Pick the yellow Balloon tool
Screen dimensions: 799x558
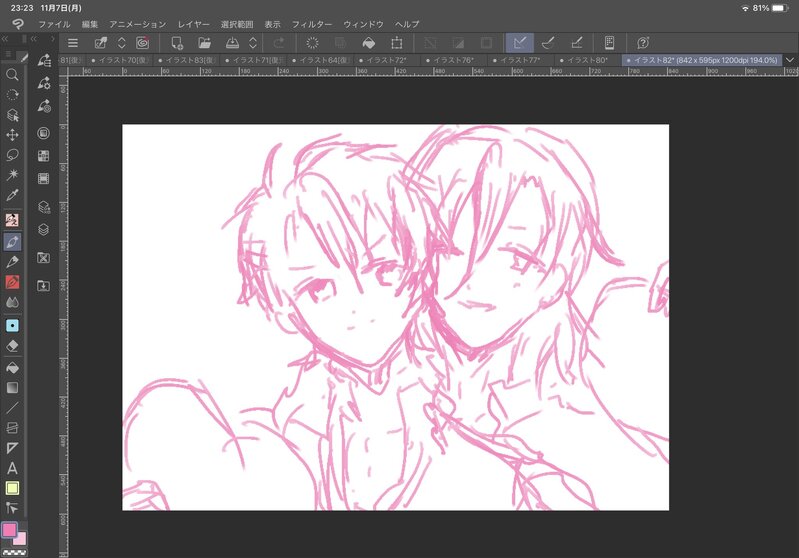click(12, 488)
